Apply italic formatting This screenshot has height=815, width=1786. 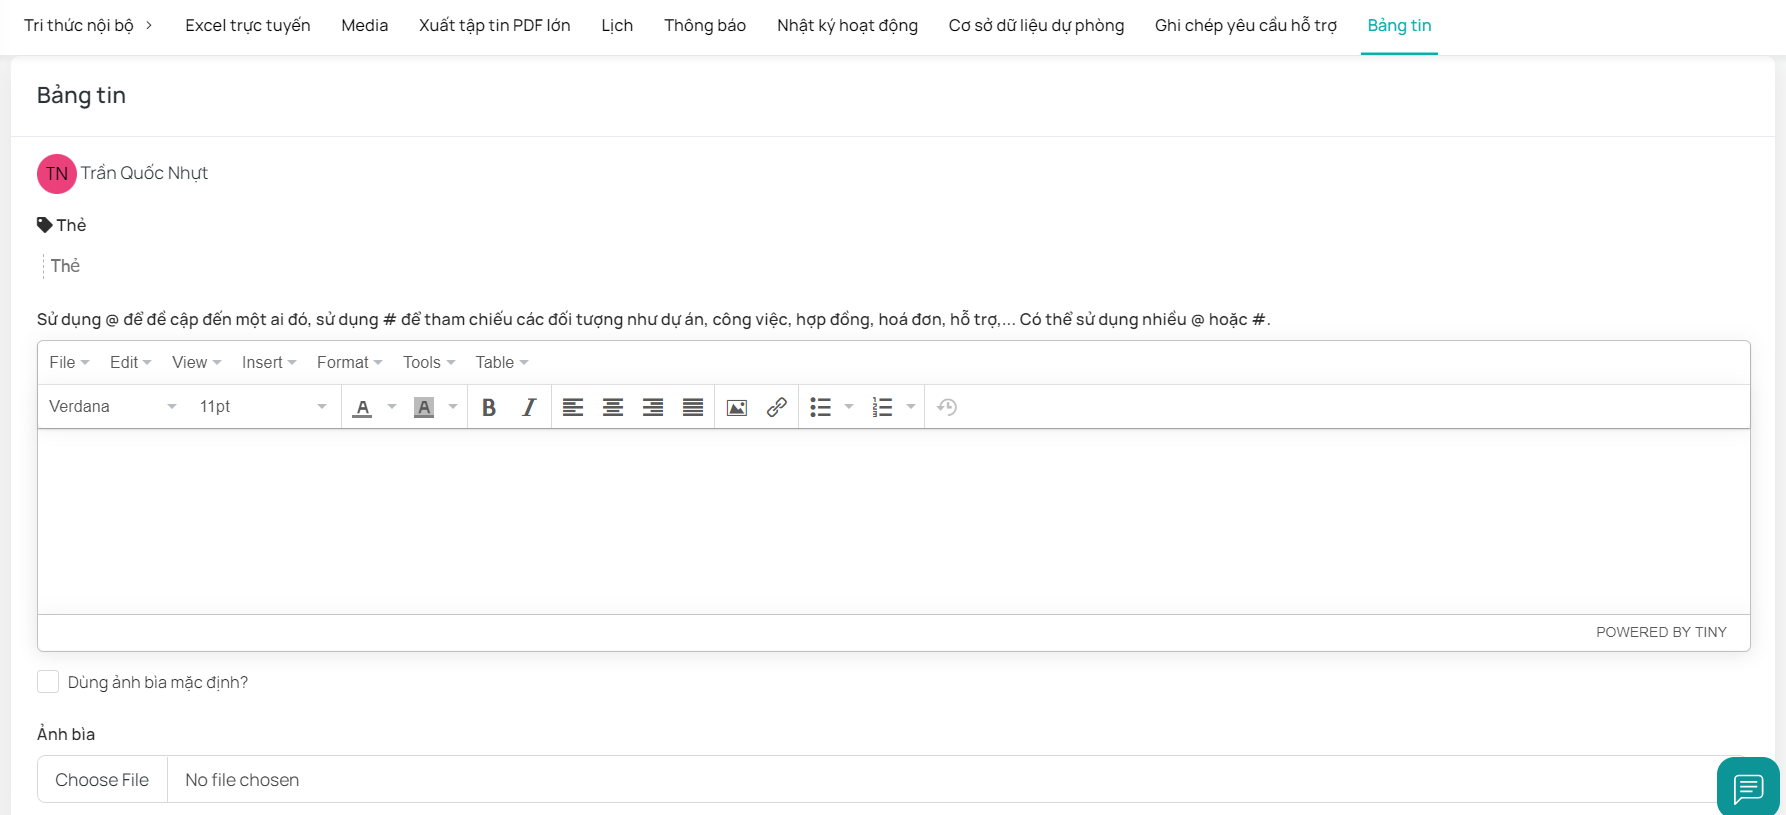coord(529,407)
